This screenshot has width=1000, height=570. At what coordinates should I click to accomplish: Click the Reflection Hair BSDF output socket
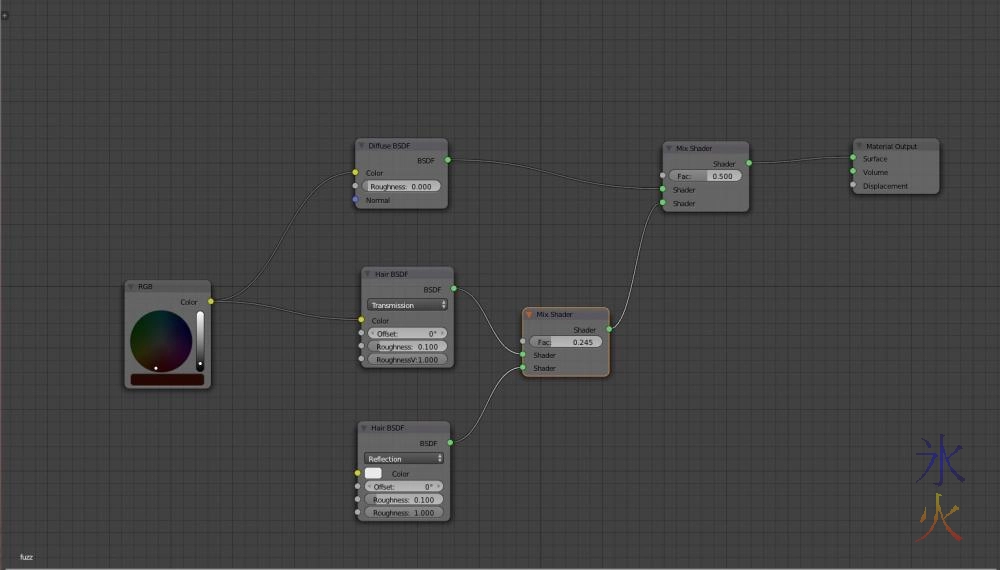[449, 442]
